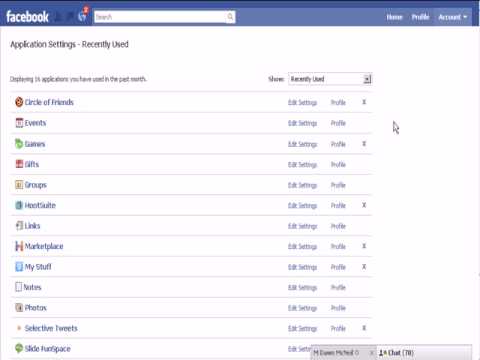Viewport: 480px width, 360px height.
Task: Open Profile link in Gifts row
Action: point(338,165)
